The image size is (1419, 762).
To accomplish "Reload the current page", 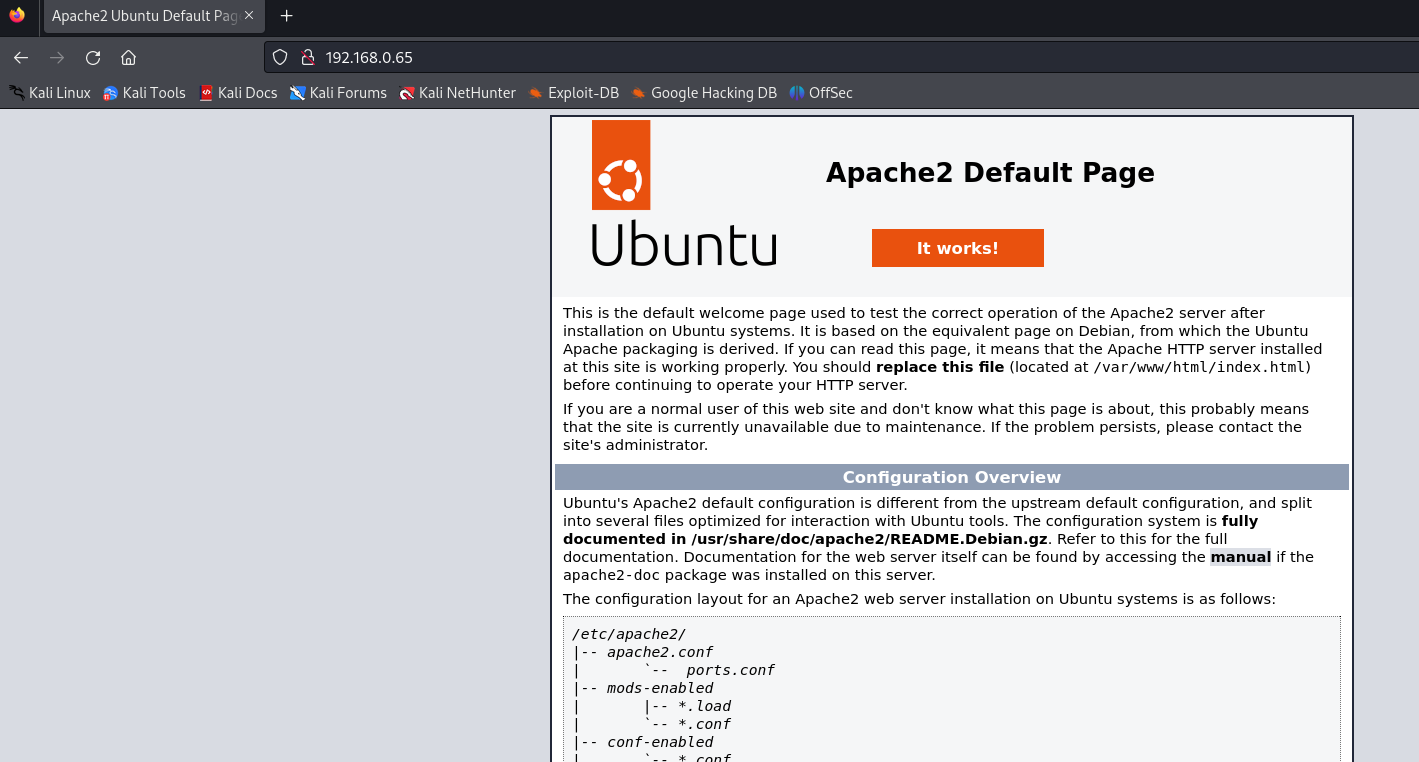I will click(x=93, y=57).
